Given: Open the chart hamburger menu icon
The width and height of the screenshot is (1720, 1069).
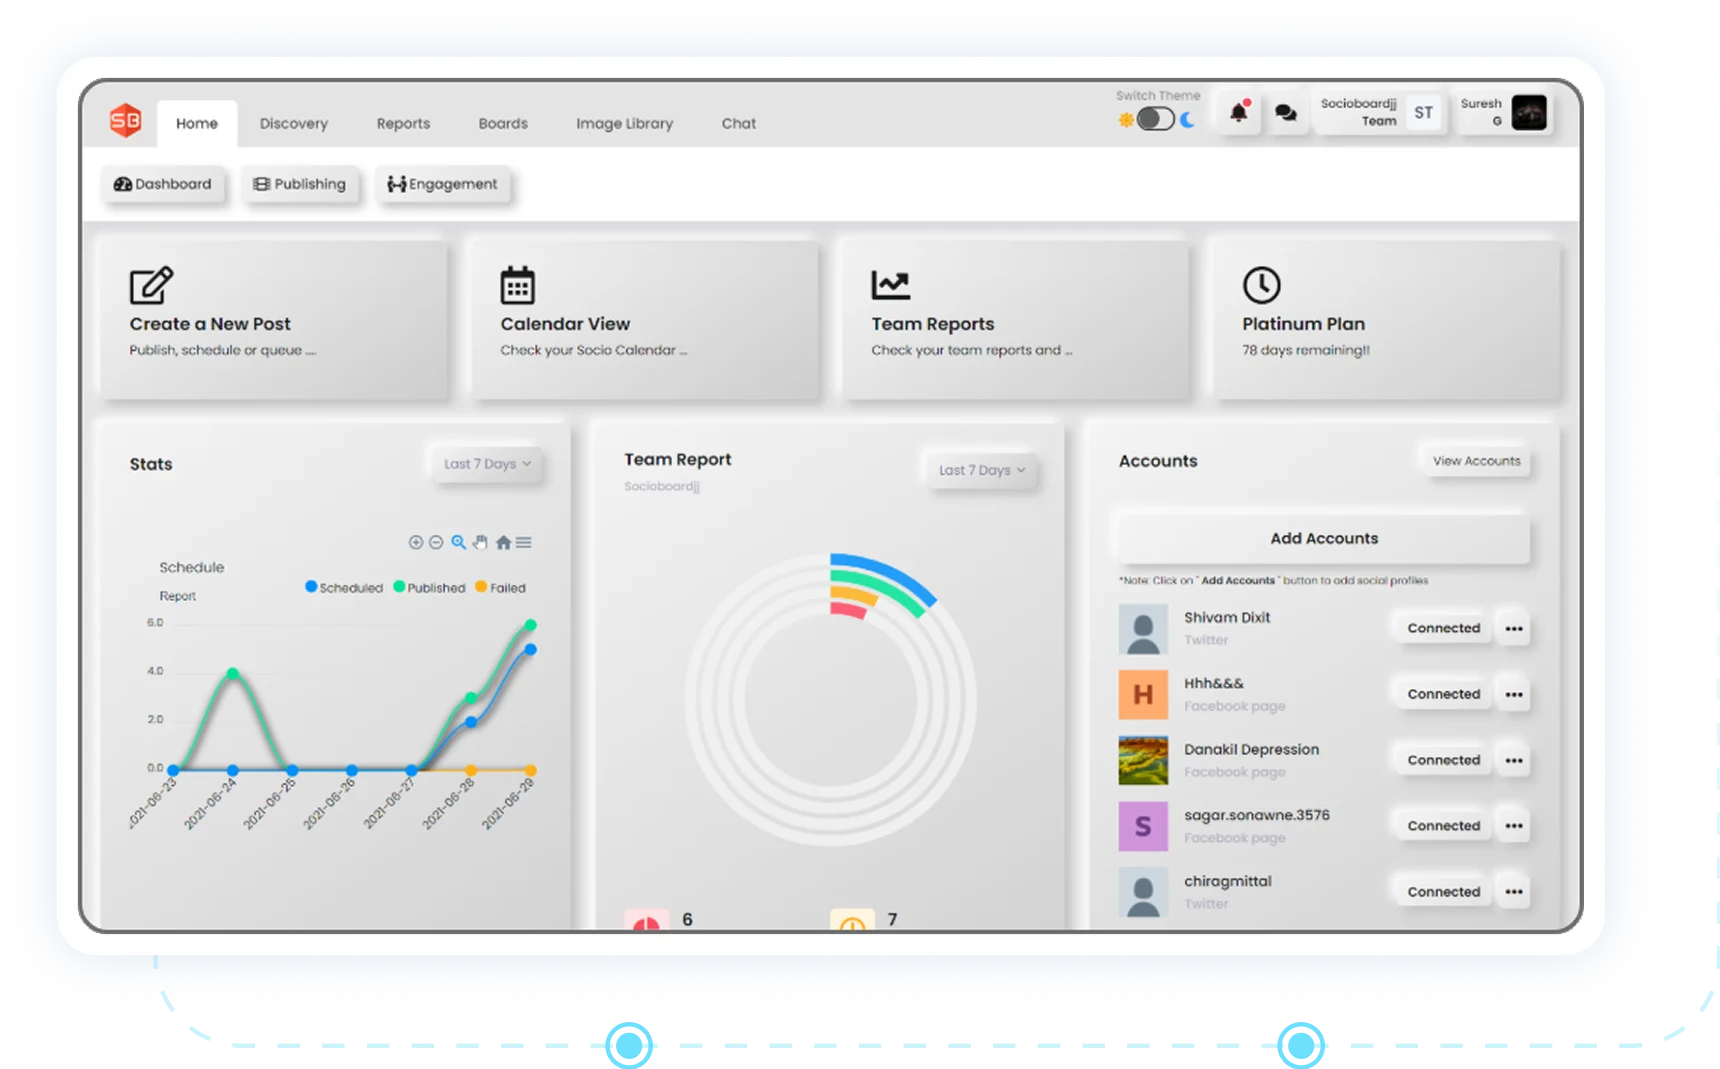Looking at the screenshot, I should pyautogui.click(x=524, y=542).
